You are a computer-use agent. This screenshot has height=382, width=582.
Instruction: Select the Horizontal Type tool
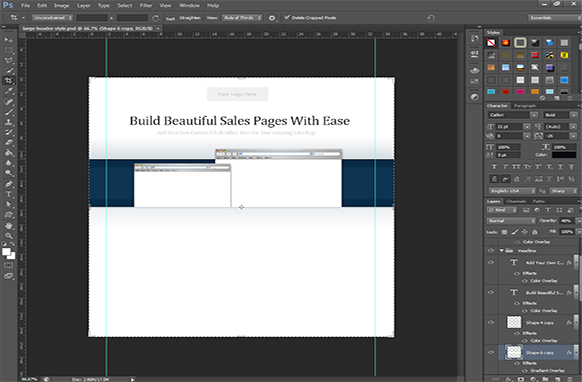(9, 194)
